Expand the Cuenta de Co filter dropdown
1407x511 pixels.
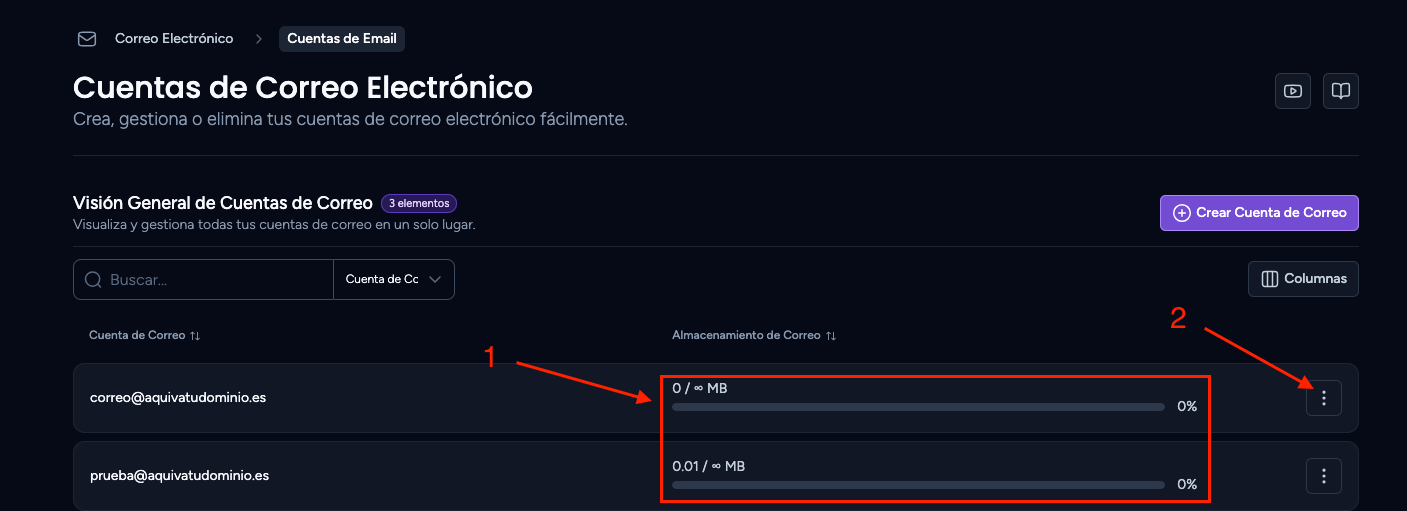coord(394,280)
